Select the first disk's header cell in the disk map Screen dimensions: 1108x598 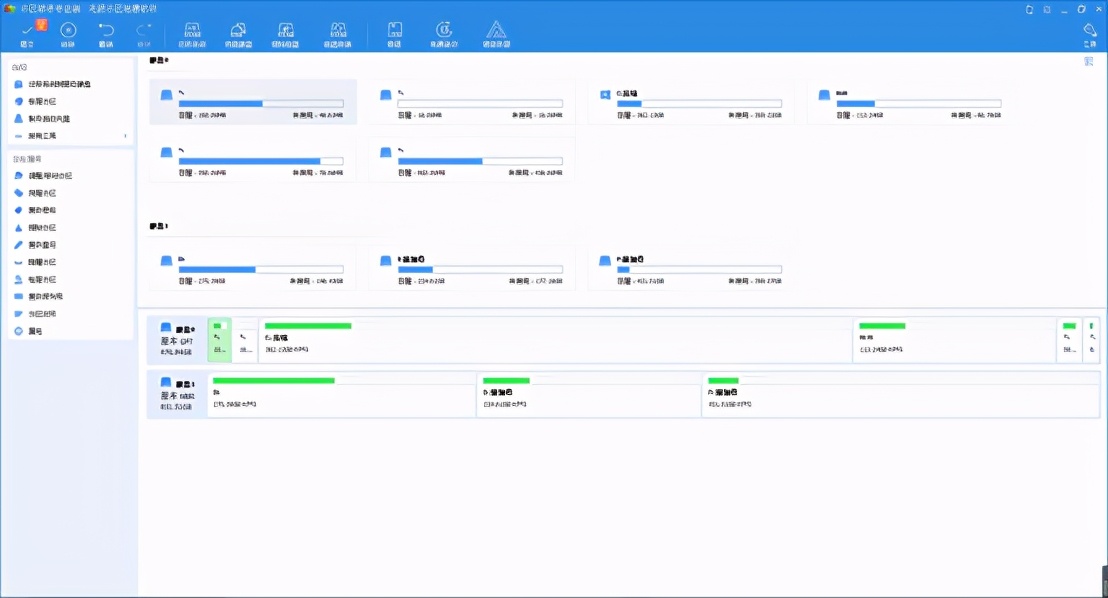pyautogui.click(x=177, y=340)
